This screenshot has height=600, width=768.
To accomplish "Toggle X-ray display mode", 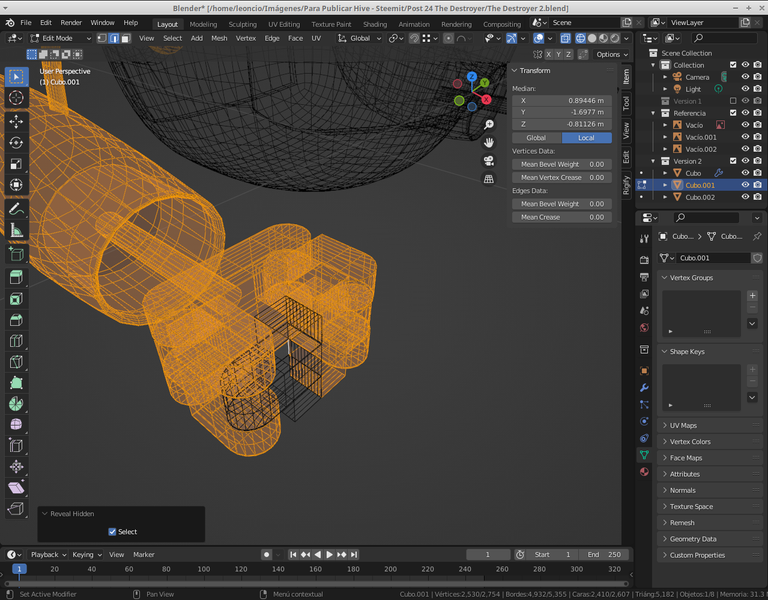I will pyautogui.click(x=565, y=38).
